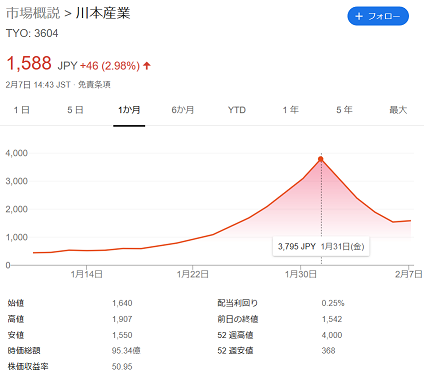
Task: Switch to the YTD tab
Action: point(237,110)
